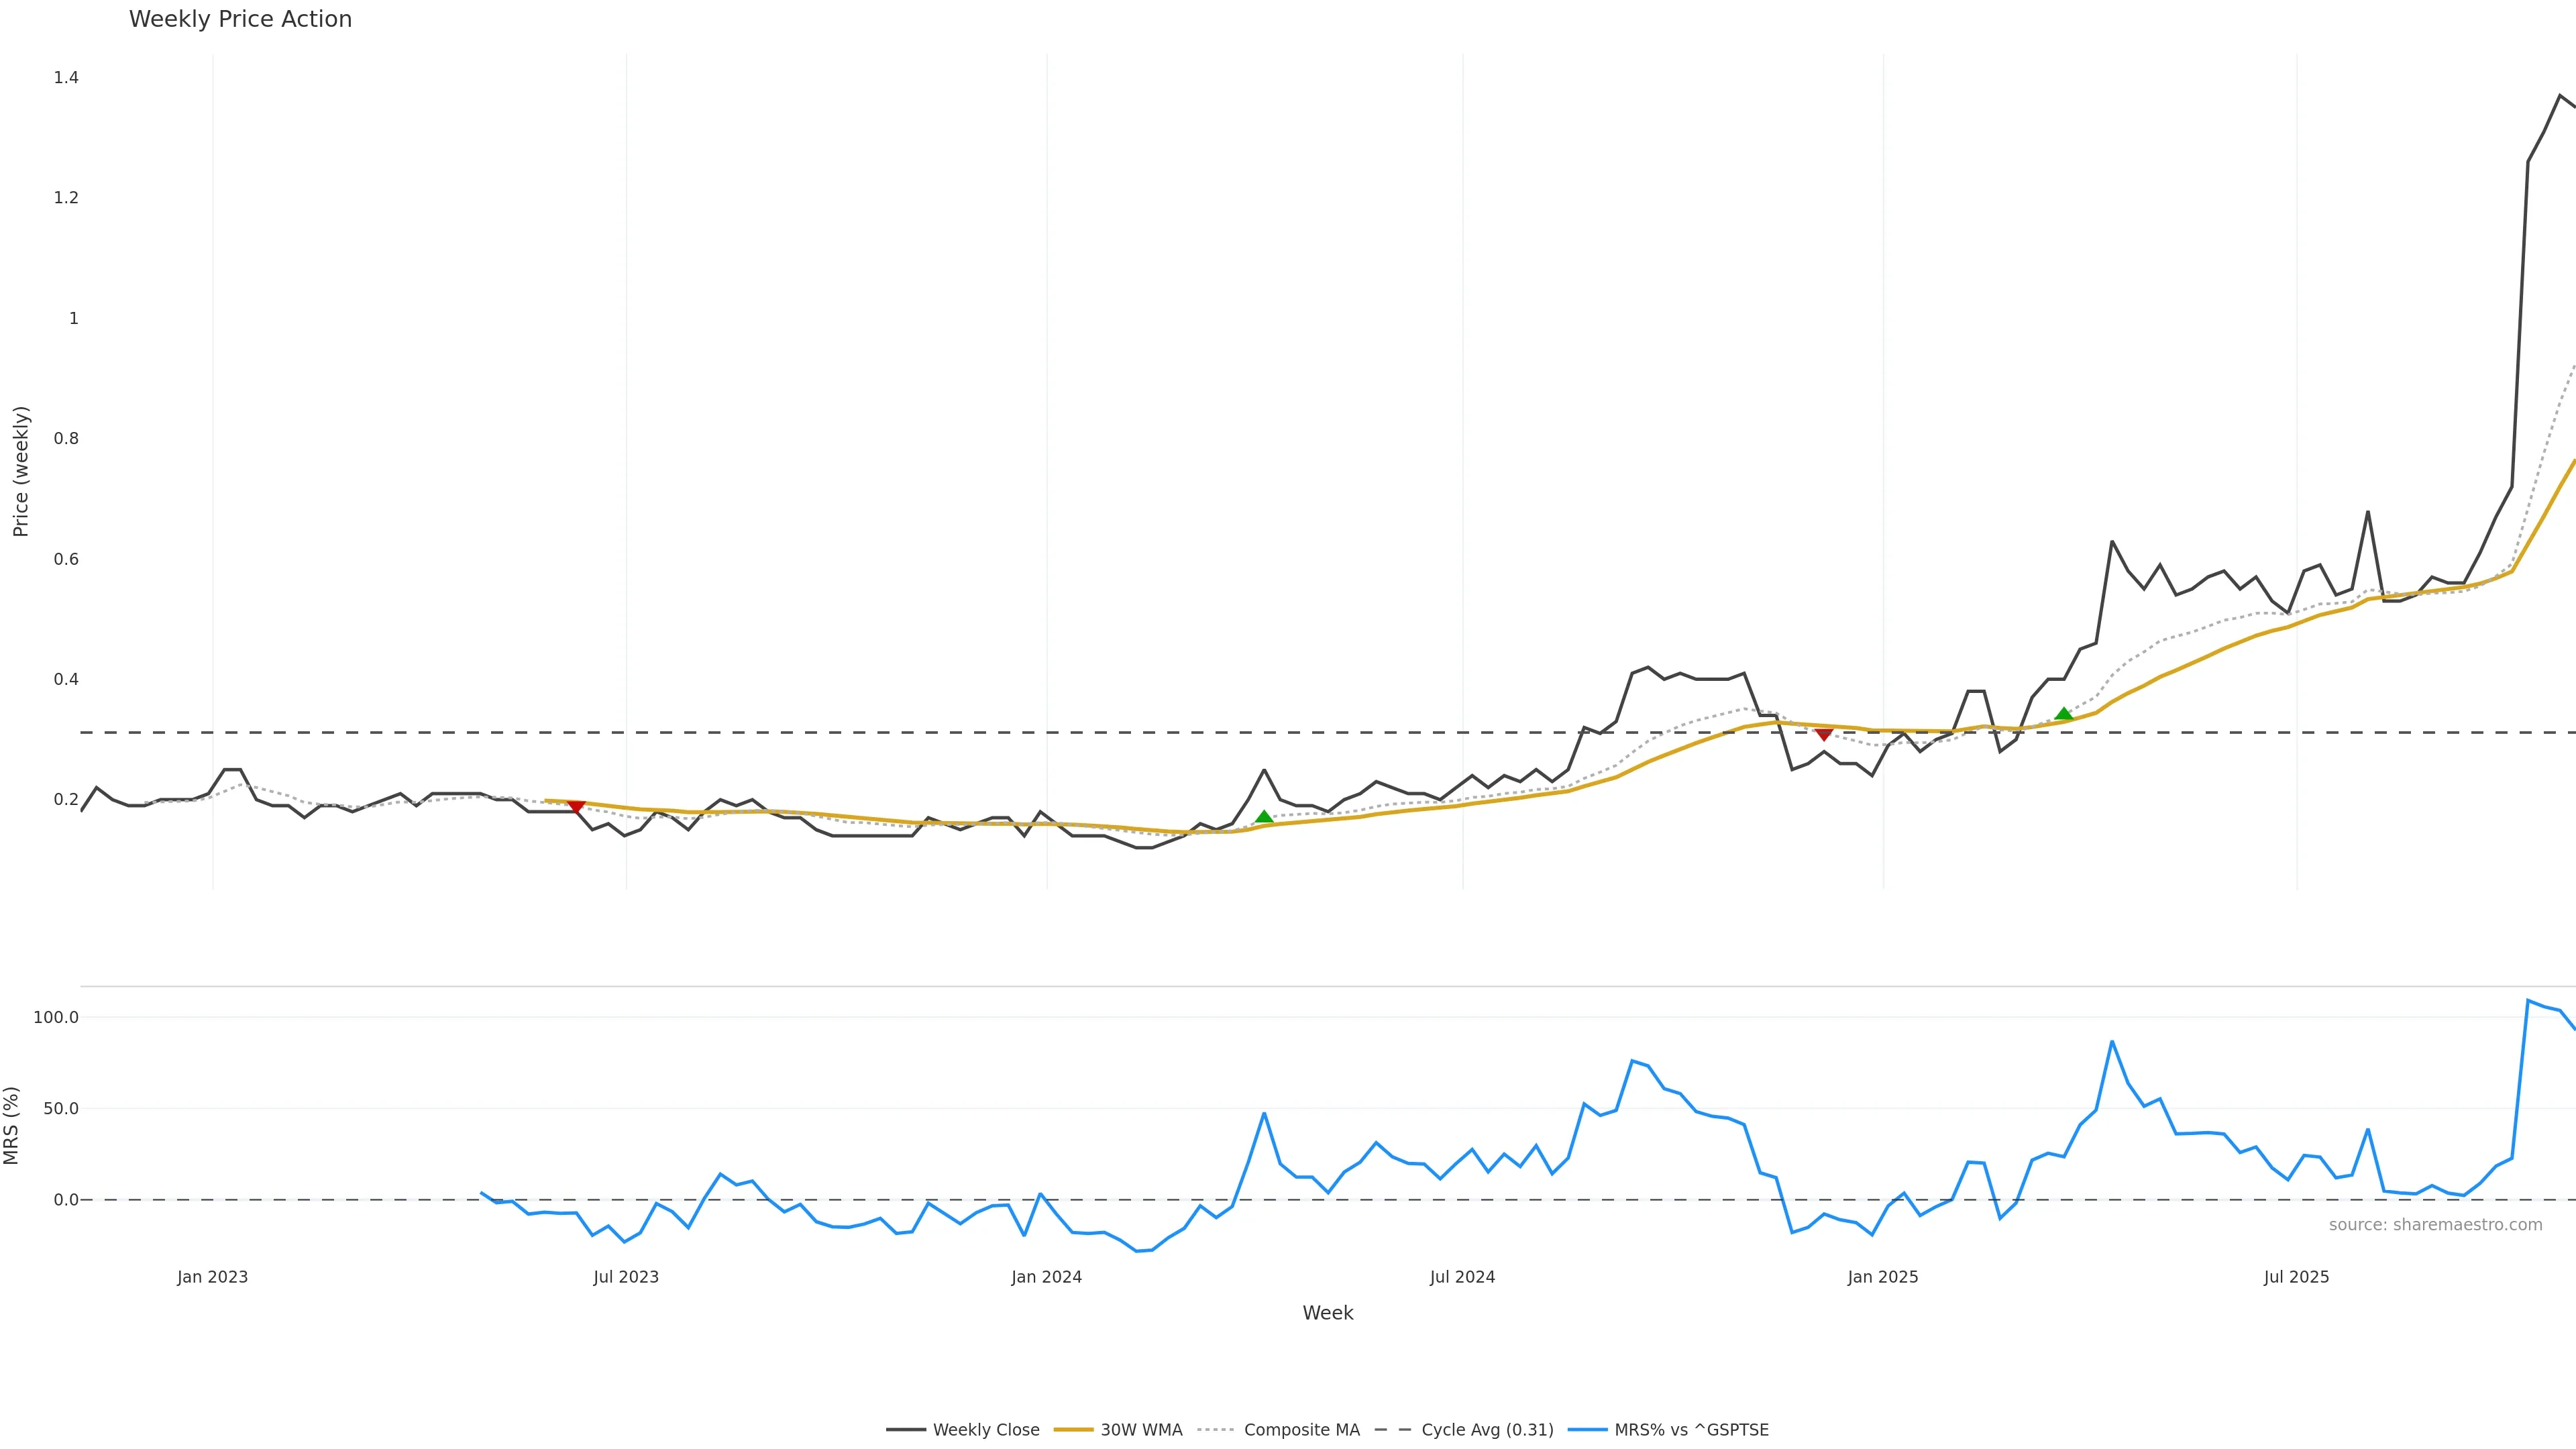Click the red down-triangle marker near Jan 2025
Screen dimensions: 2576x1449
point(1823,734)
